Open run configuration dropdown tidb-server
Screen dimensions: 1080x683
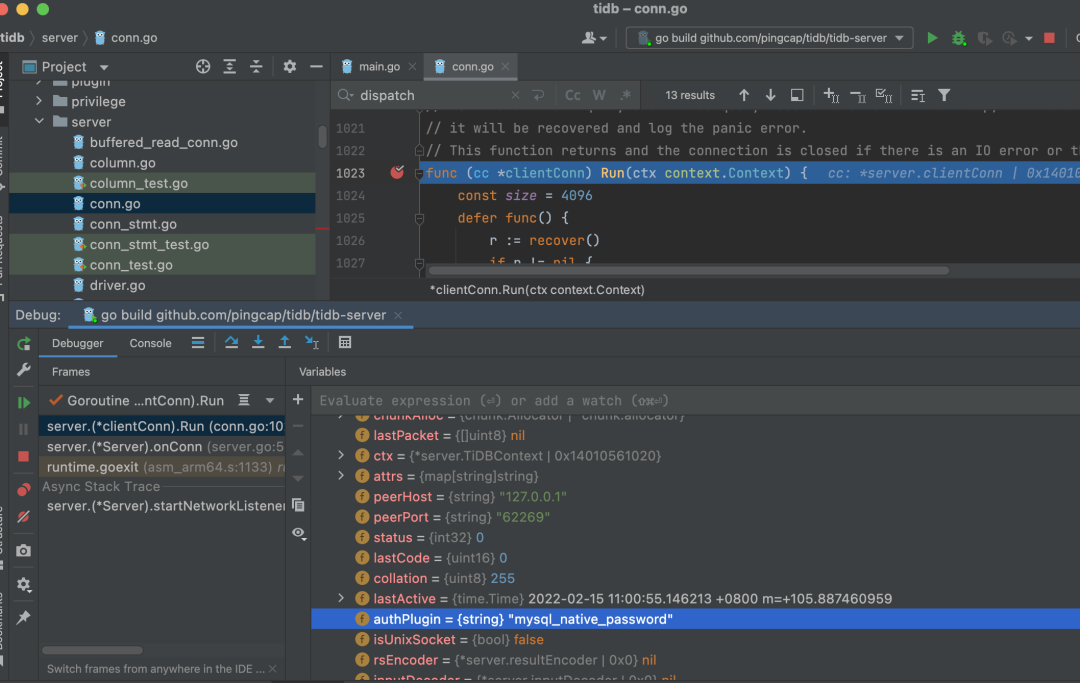tap(770, 38)
